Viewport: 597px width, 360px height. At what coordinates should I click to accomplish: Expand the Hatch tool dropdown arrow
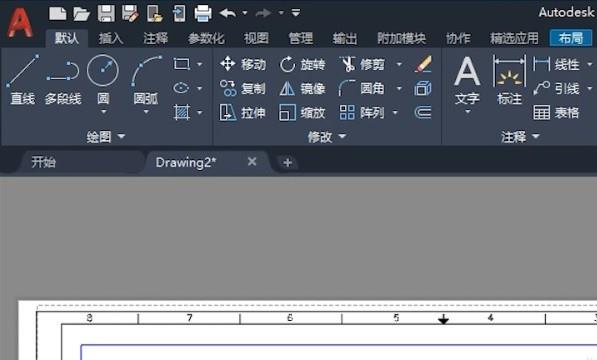coord(199,113)
